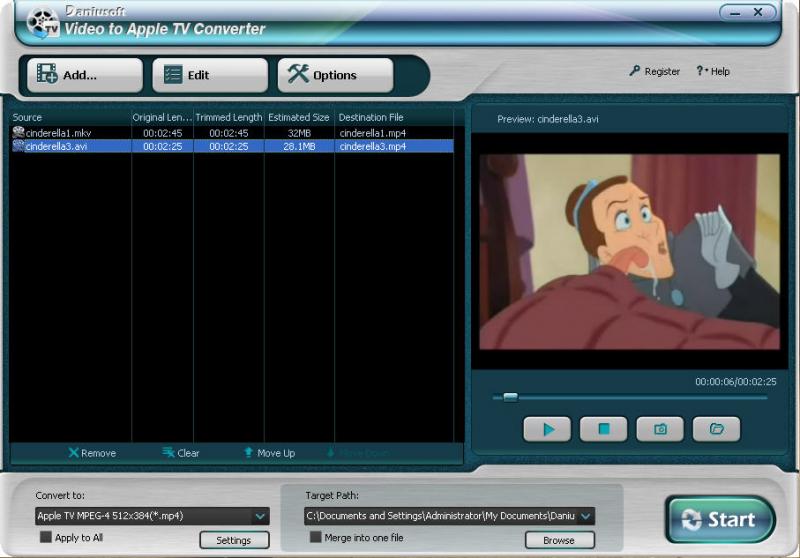Click the Register link

coord(655,72)
